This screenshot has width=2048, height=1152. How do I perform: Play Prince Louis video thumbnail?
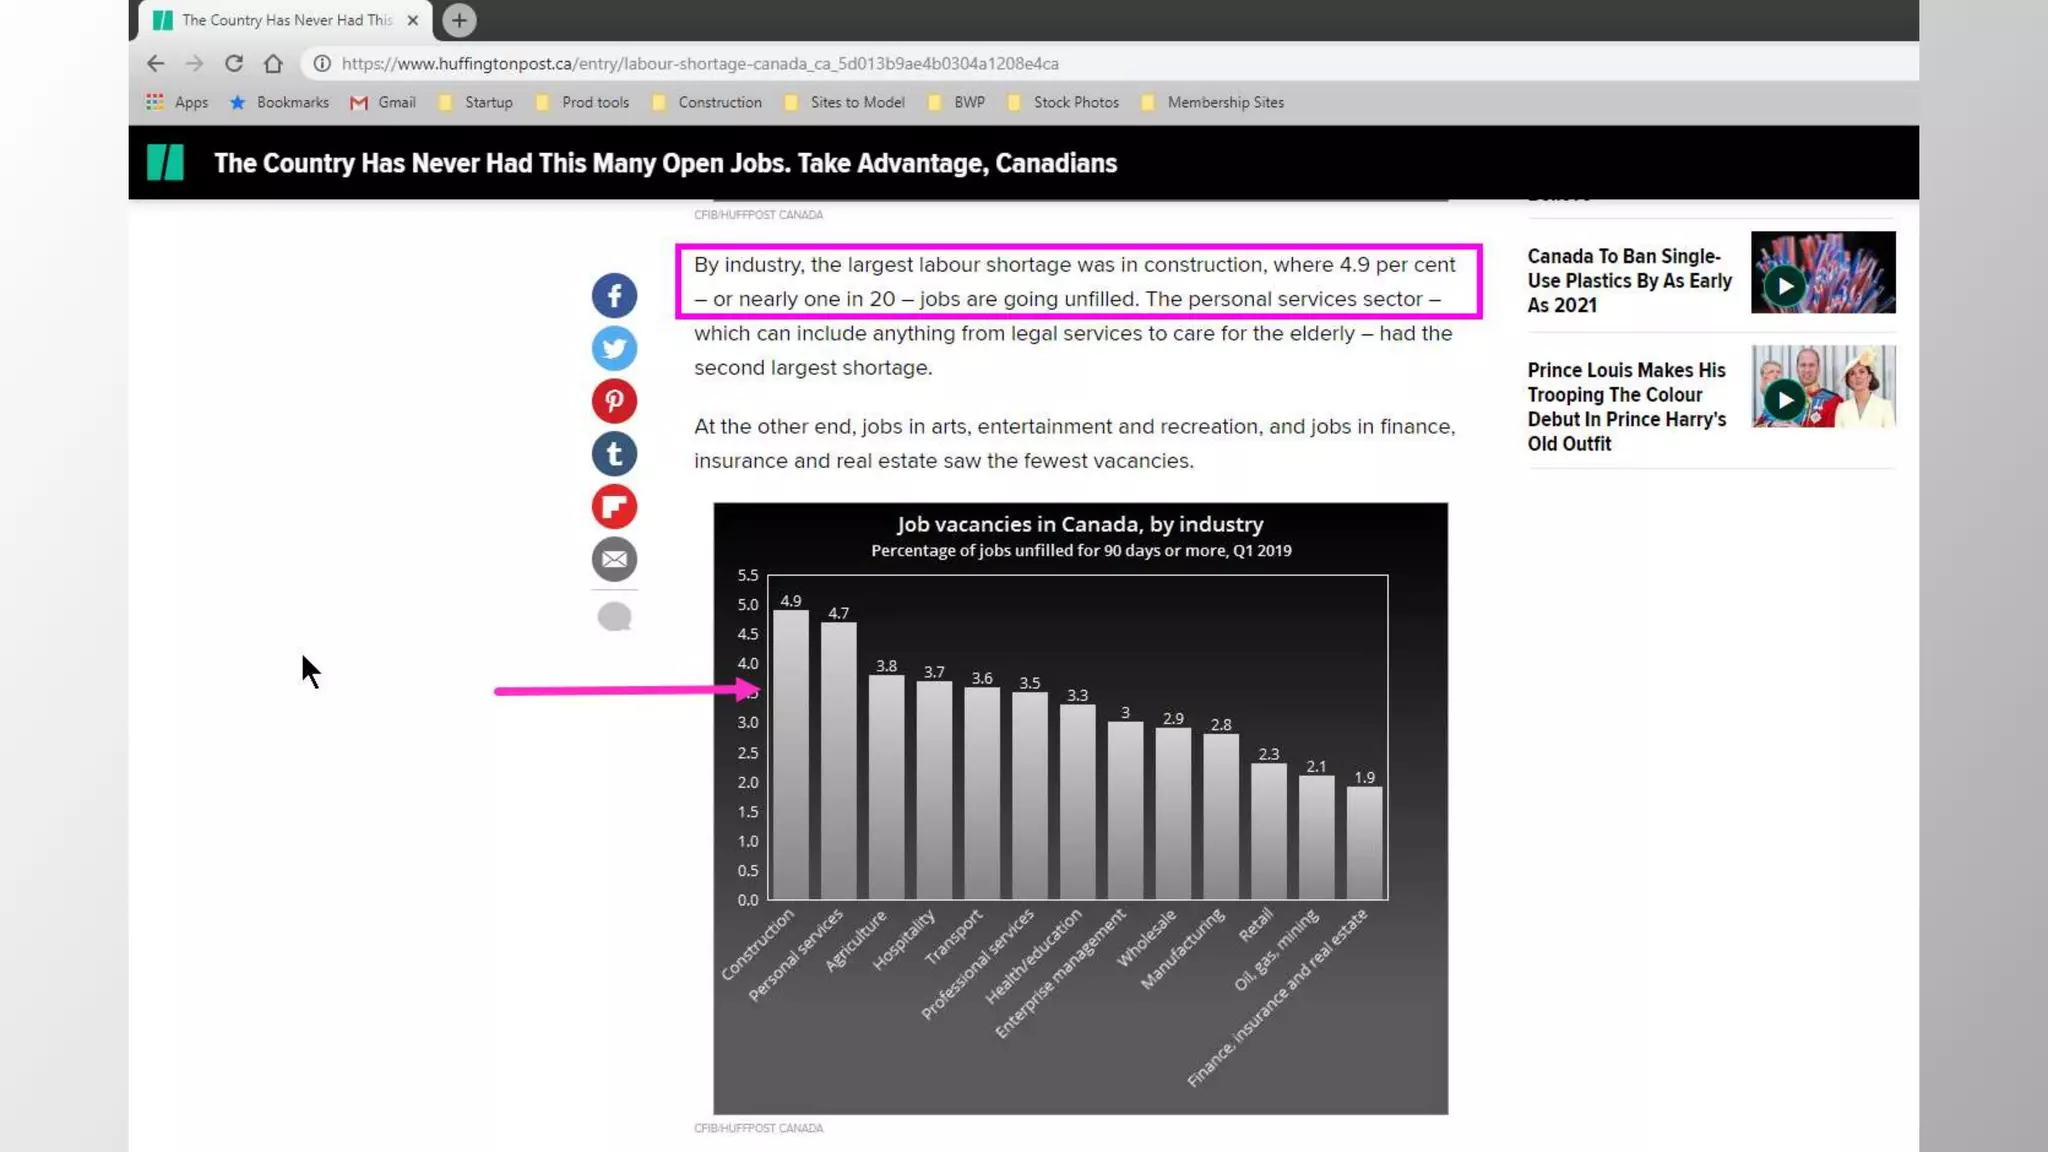pyautogui.click(x=1785, y=400)
